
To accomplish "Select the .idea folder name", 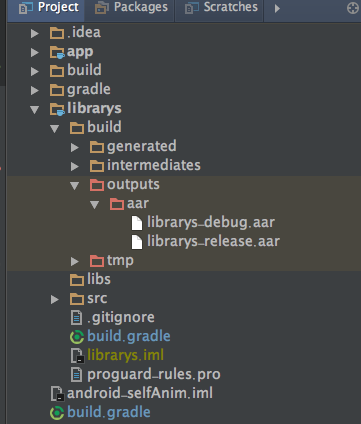I will [x=84, y=32].
